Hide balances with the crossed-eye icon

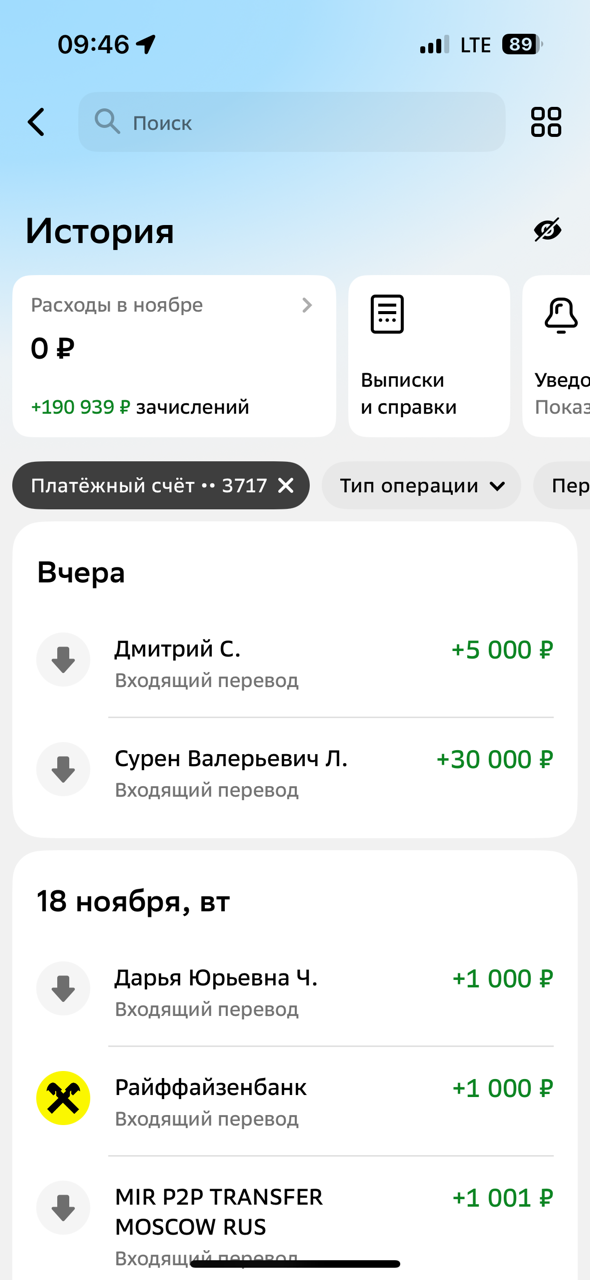click(x=549, y=230)
